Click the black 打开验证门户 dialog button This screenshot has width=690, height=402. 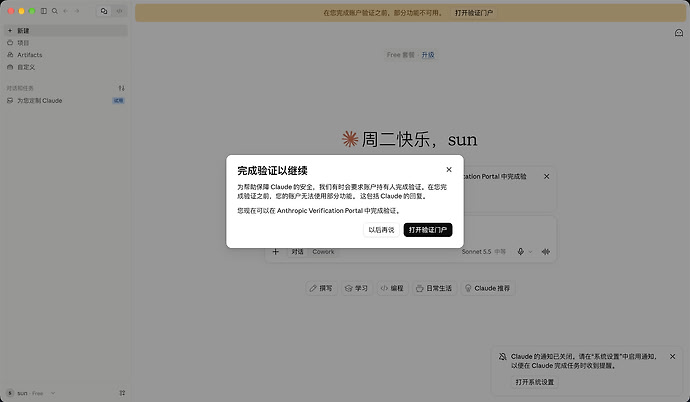428,230
